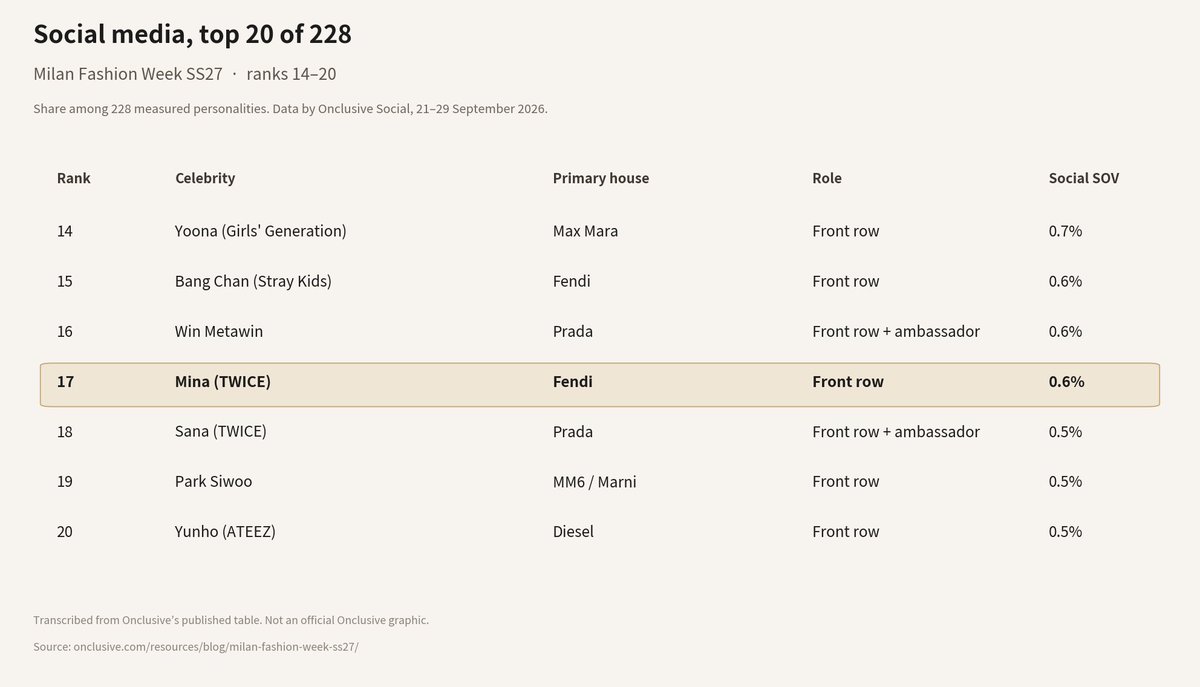Click the Diesel house cell
This screenshot has height=687, width=1200.
(573, 531)
